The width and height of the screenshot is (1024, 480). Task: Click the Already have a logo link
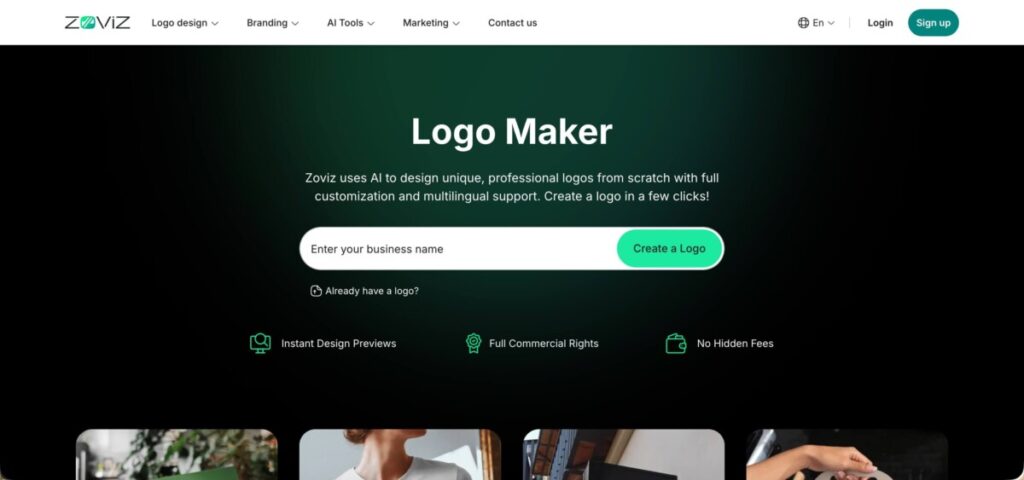[x=372, y=291]
